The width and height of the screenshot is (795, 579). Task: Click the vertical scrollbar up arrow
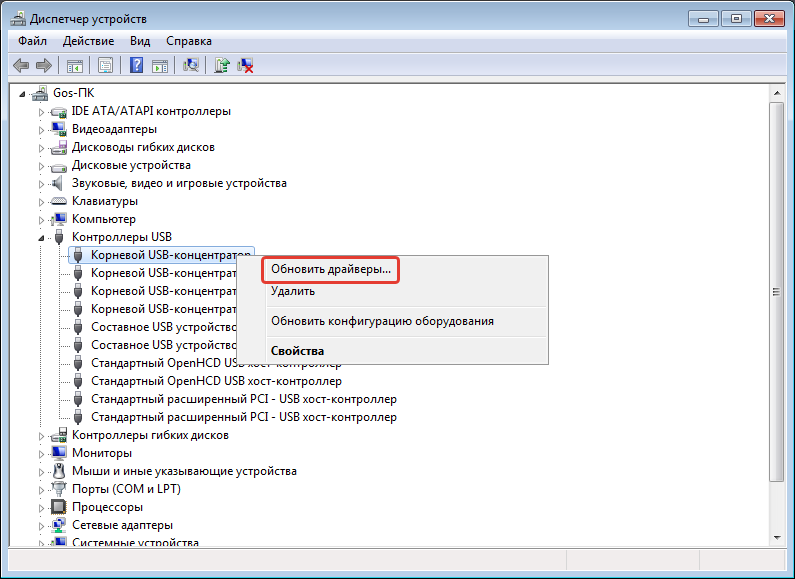[777, 94]
